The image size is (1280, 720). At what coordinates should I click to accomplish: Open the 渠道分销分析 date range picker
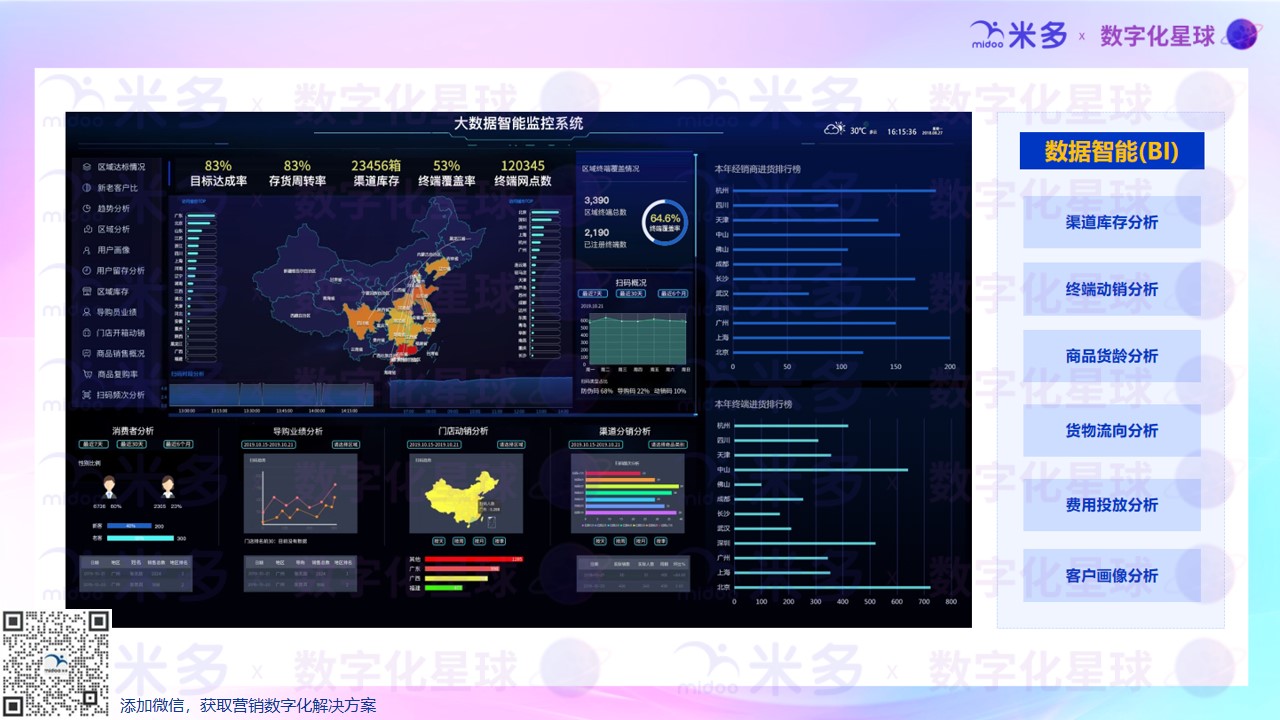pos(597,444)
